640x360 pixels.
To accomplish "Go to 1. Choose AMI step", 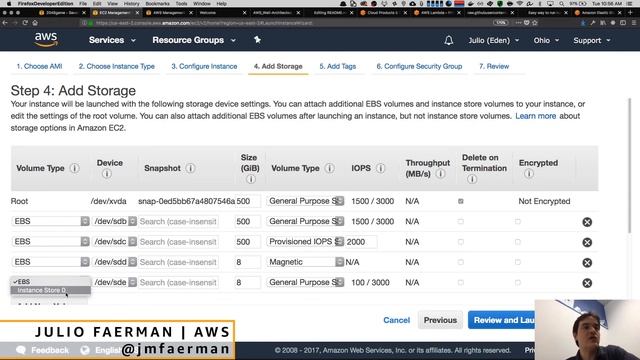I will point(39,66).
